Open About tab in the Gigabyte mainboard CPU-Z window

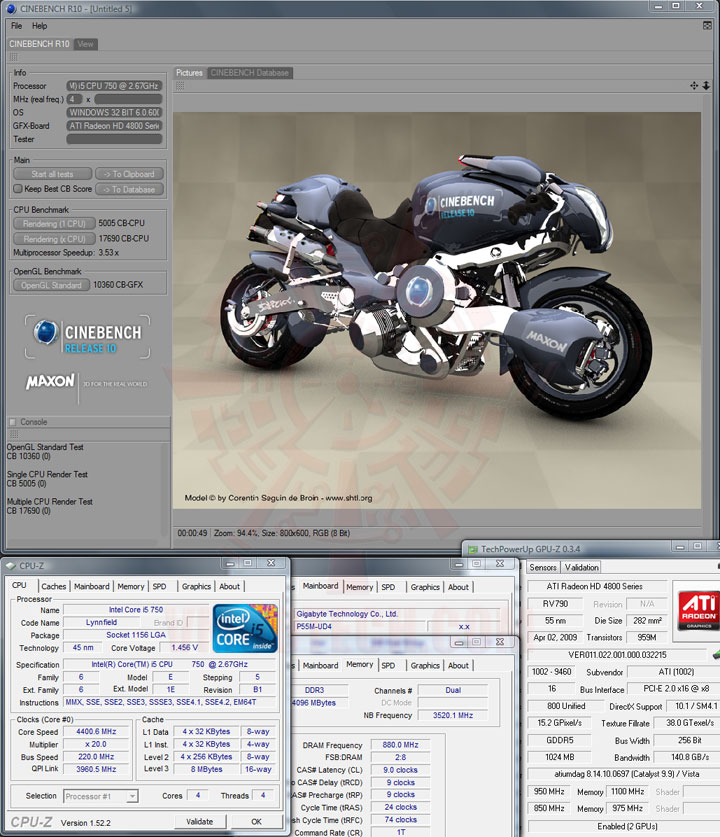458,587
